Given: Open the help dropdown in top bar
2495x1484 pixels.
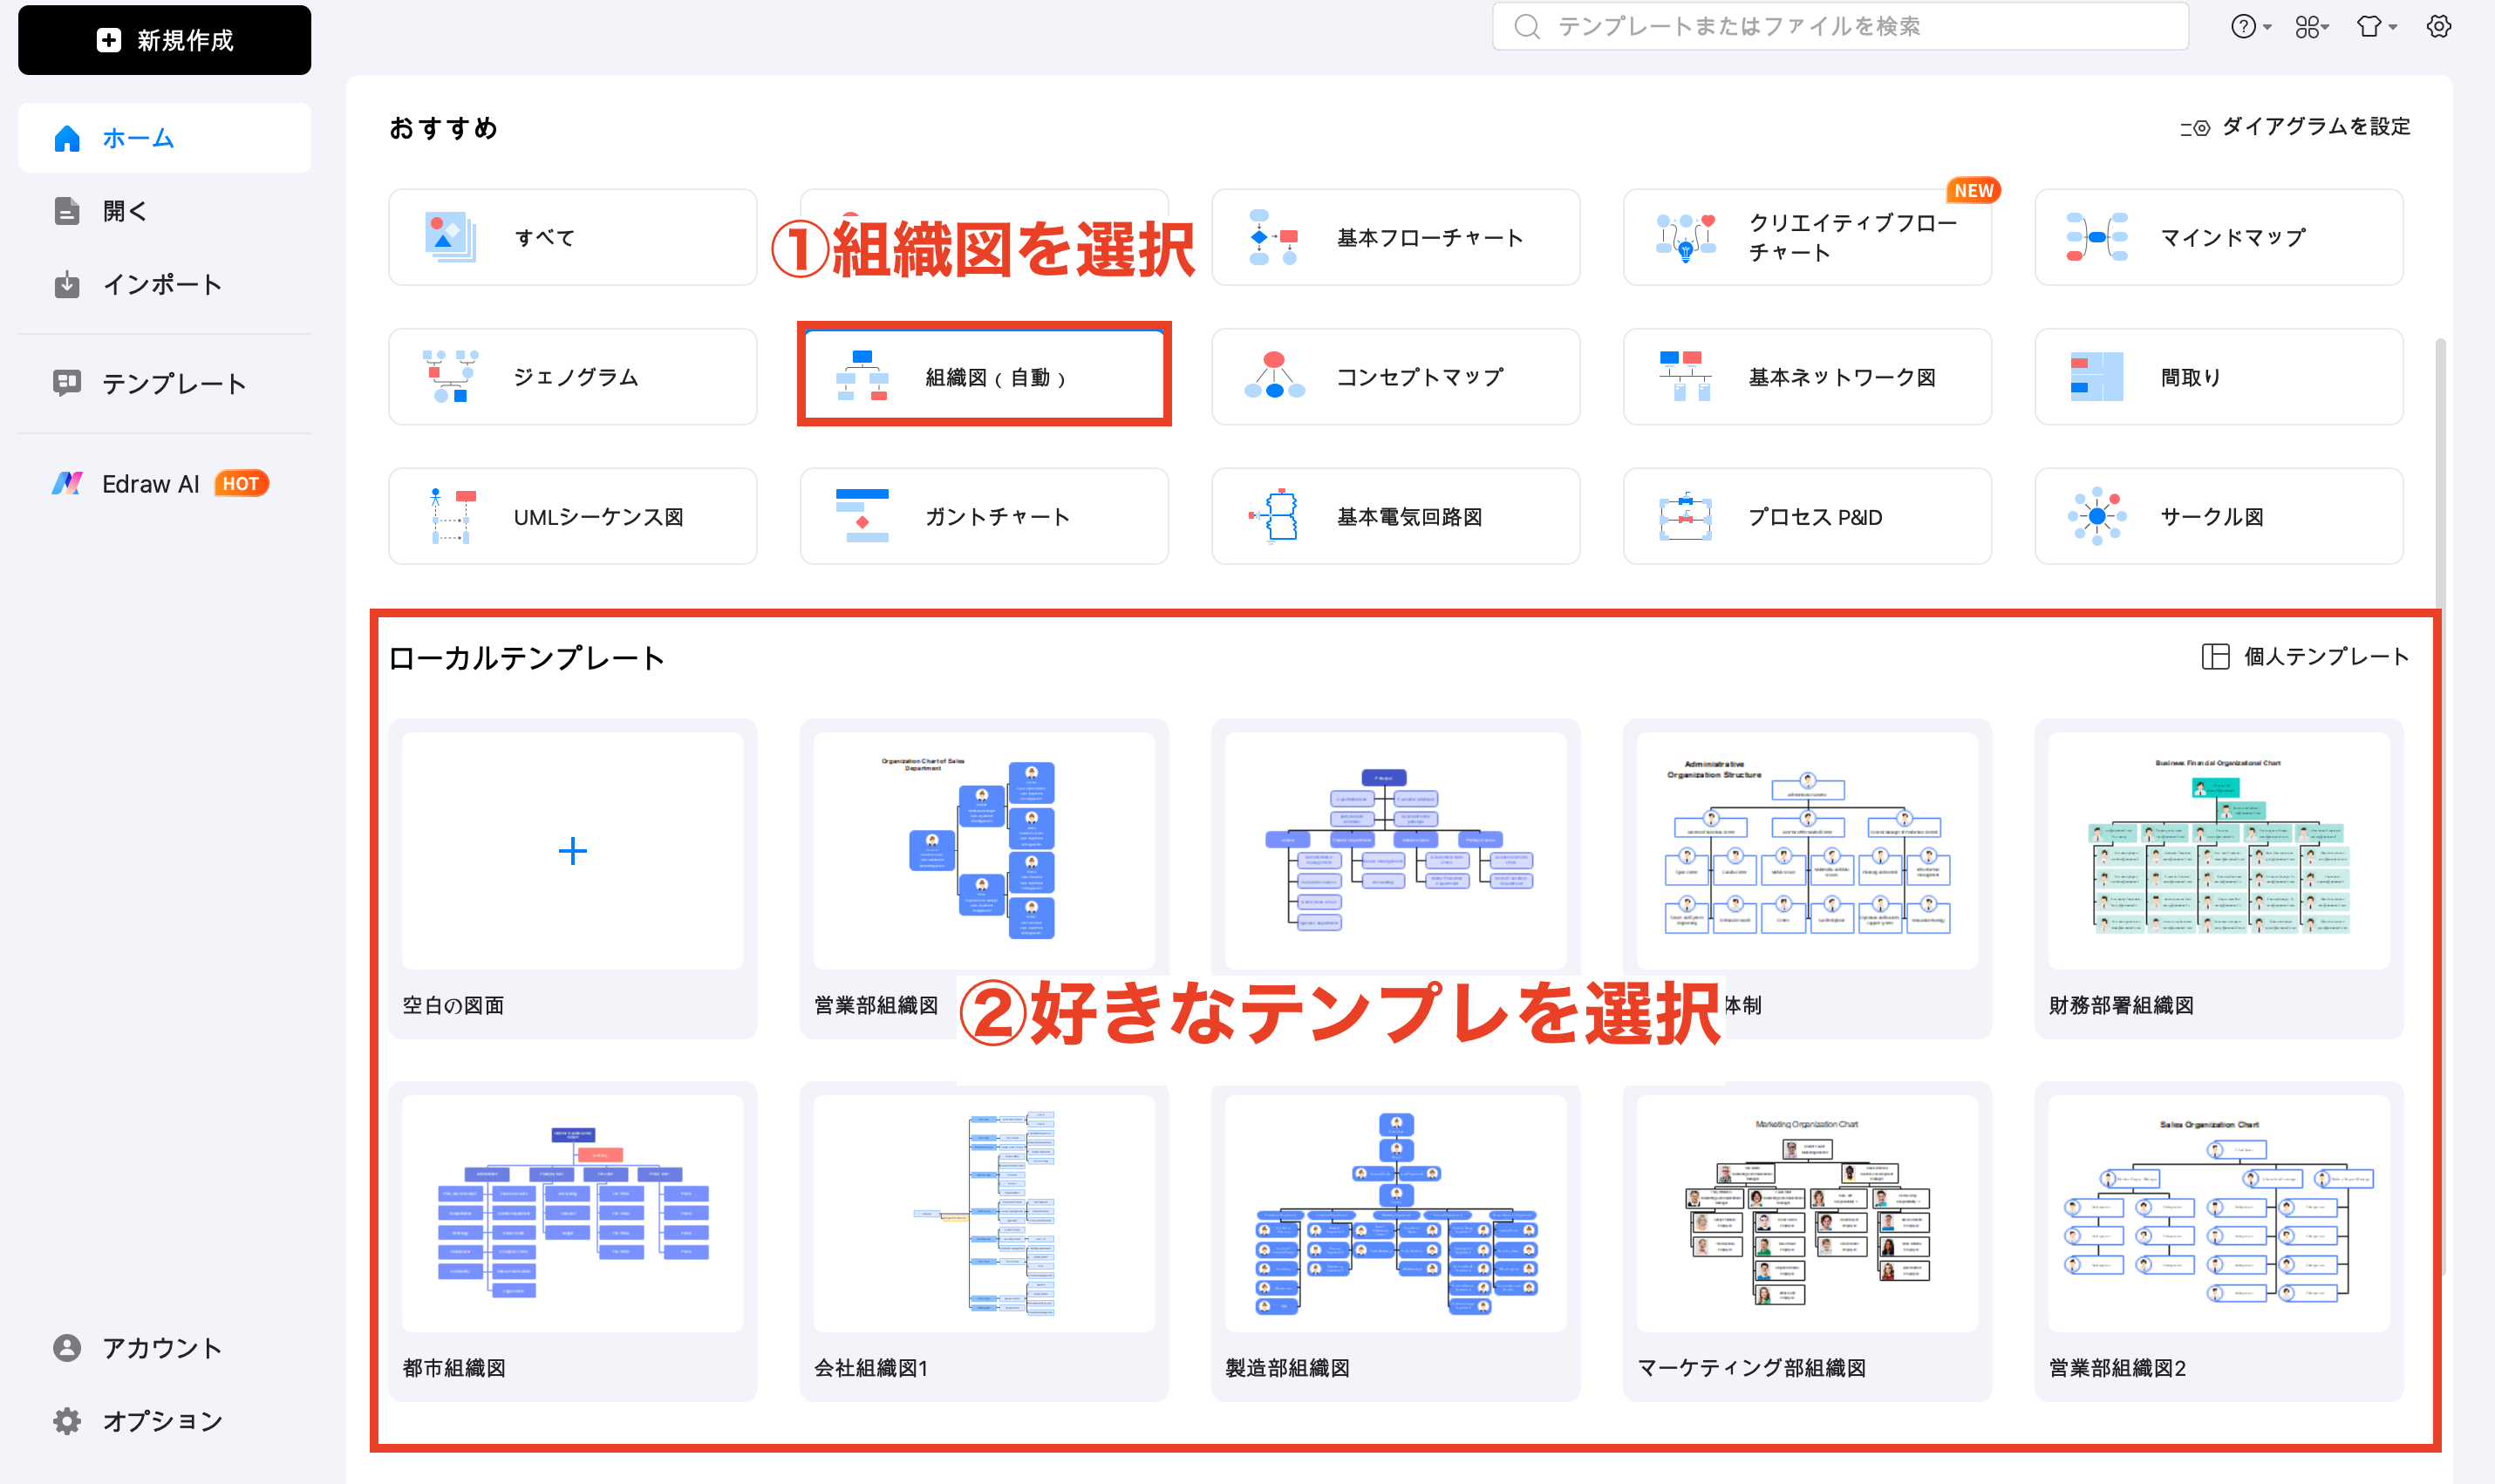Looking at the screenshot, I should [x=2249, y=27].
